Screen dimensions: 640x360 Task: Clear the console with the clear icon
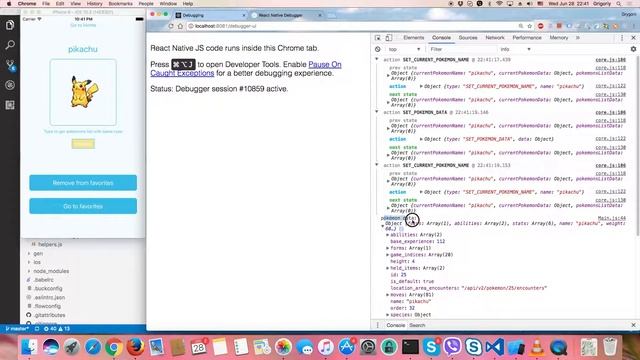378,49
